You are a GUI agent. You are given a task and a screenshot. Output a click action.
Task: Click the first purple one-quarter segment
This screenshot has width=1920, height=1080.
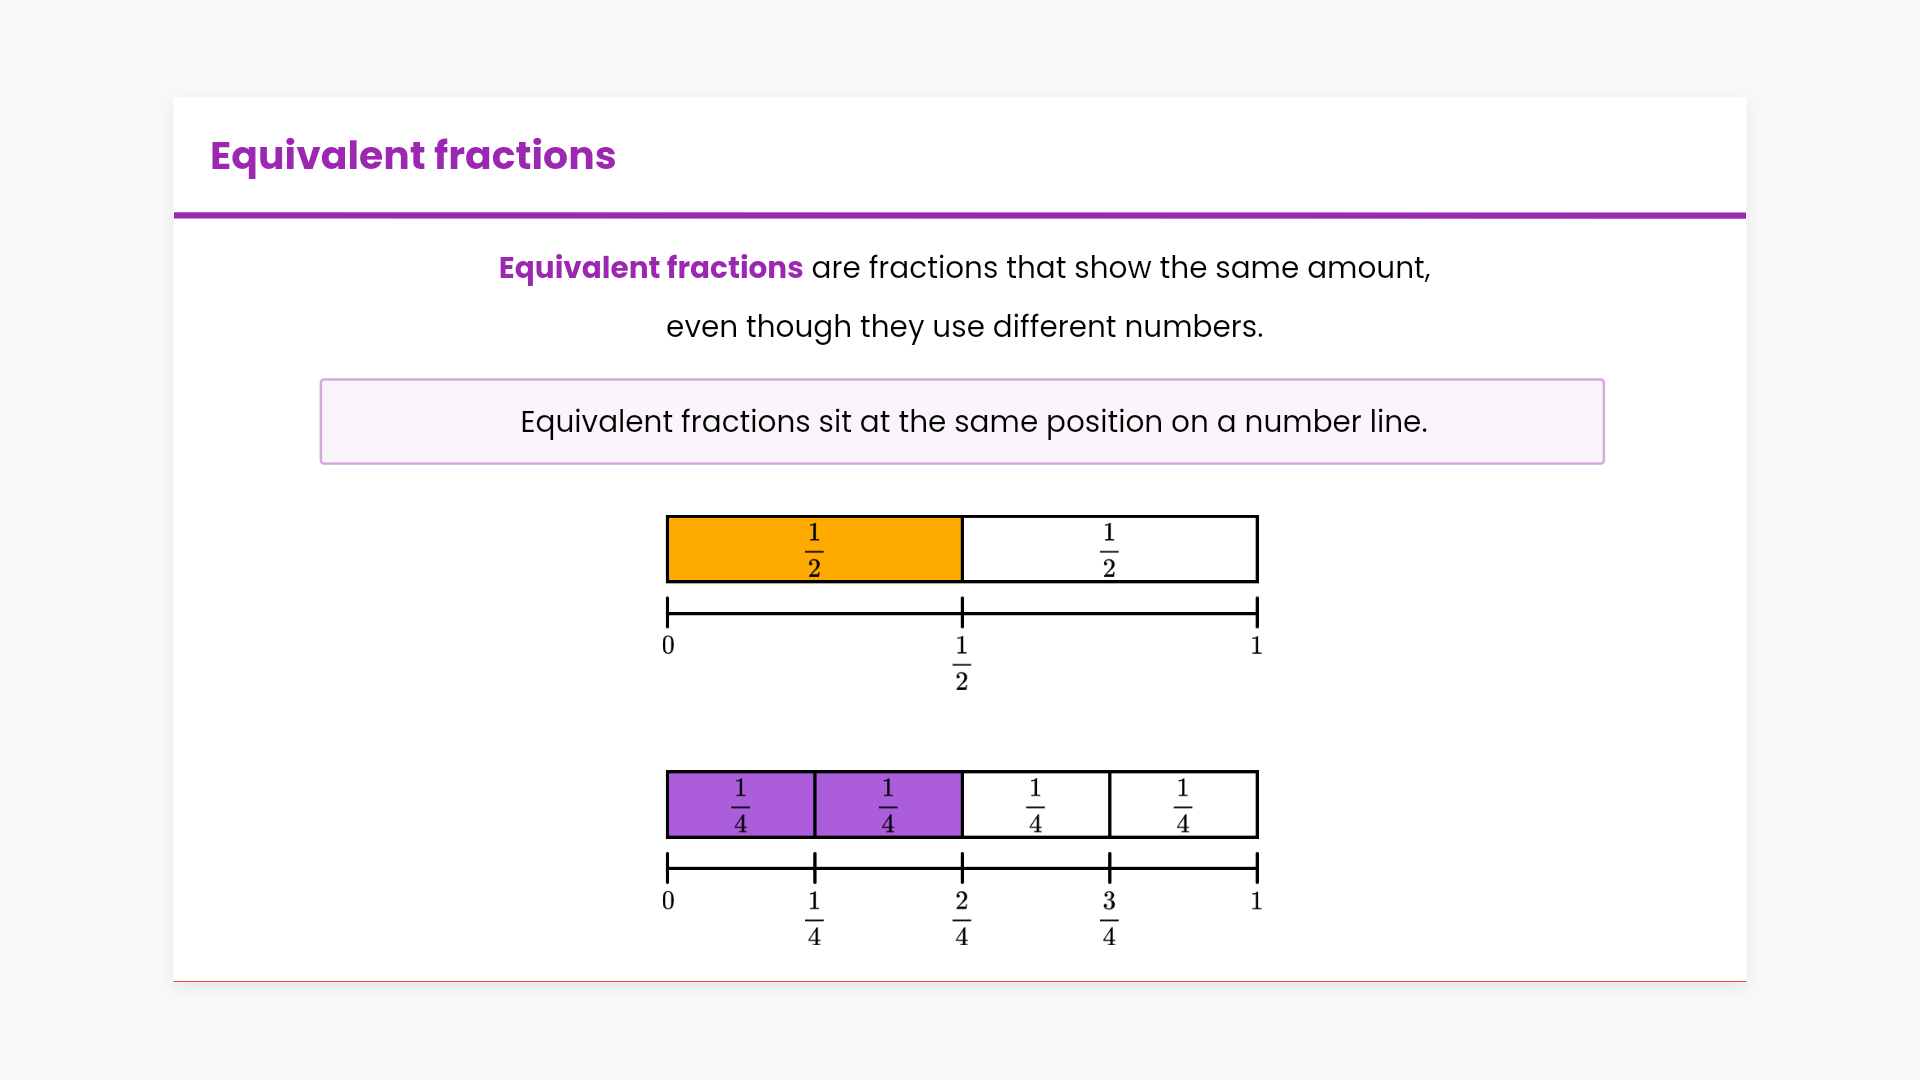(x=705, y=805)
